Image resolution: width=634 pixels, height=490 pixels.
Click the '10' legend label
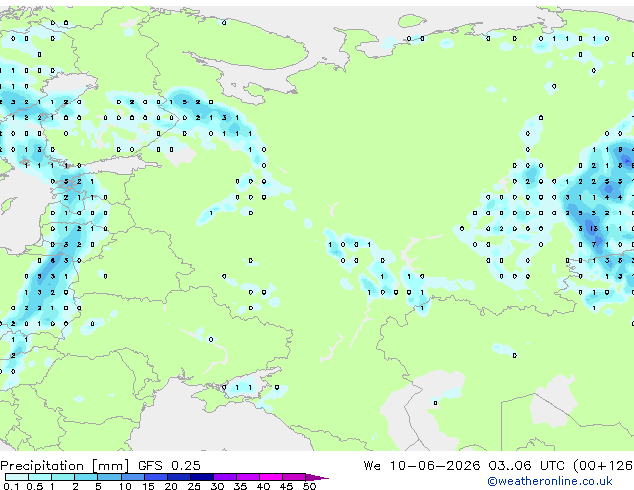125,486
